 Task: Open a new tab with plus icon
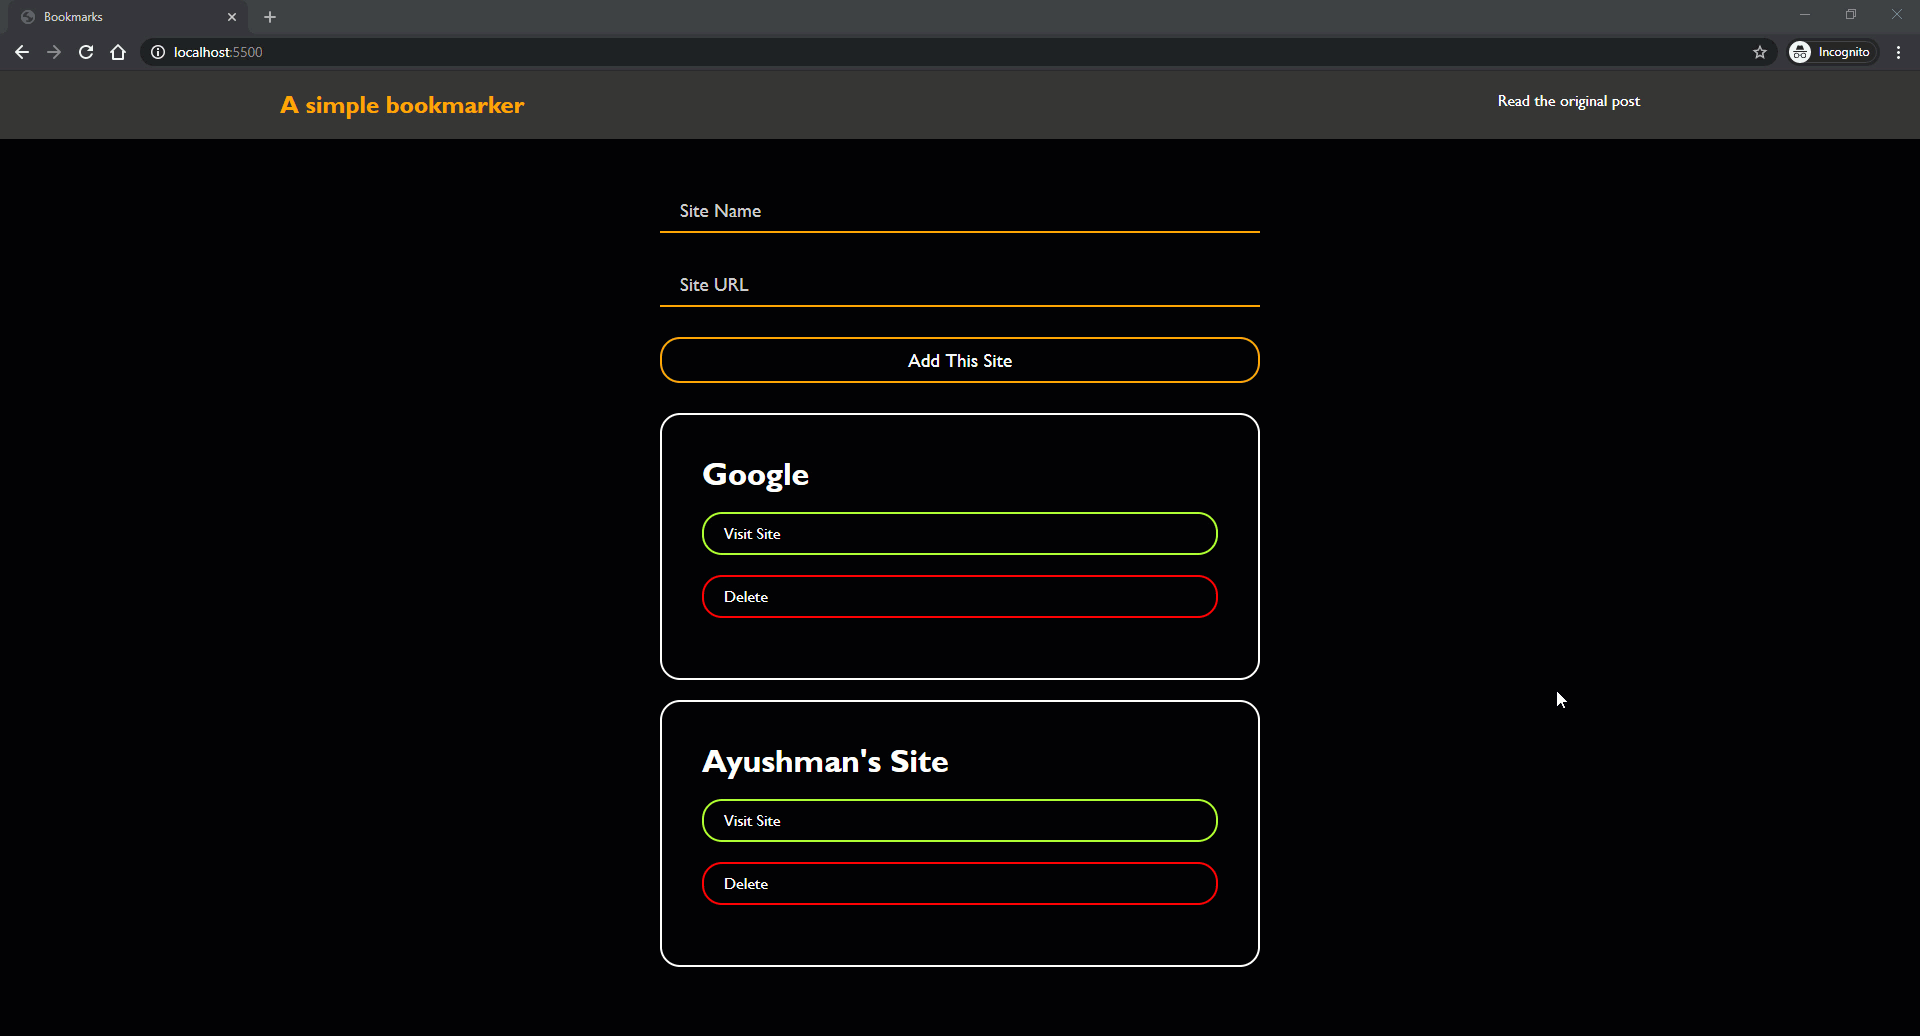[x=270, y=17]
